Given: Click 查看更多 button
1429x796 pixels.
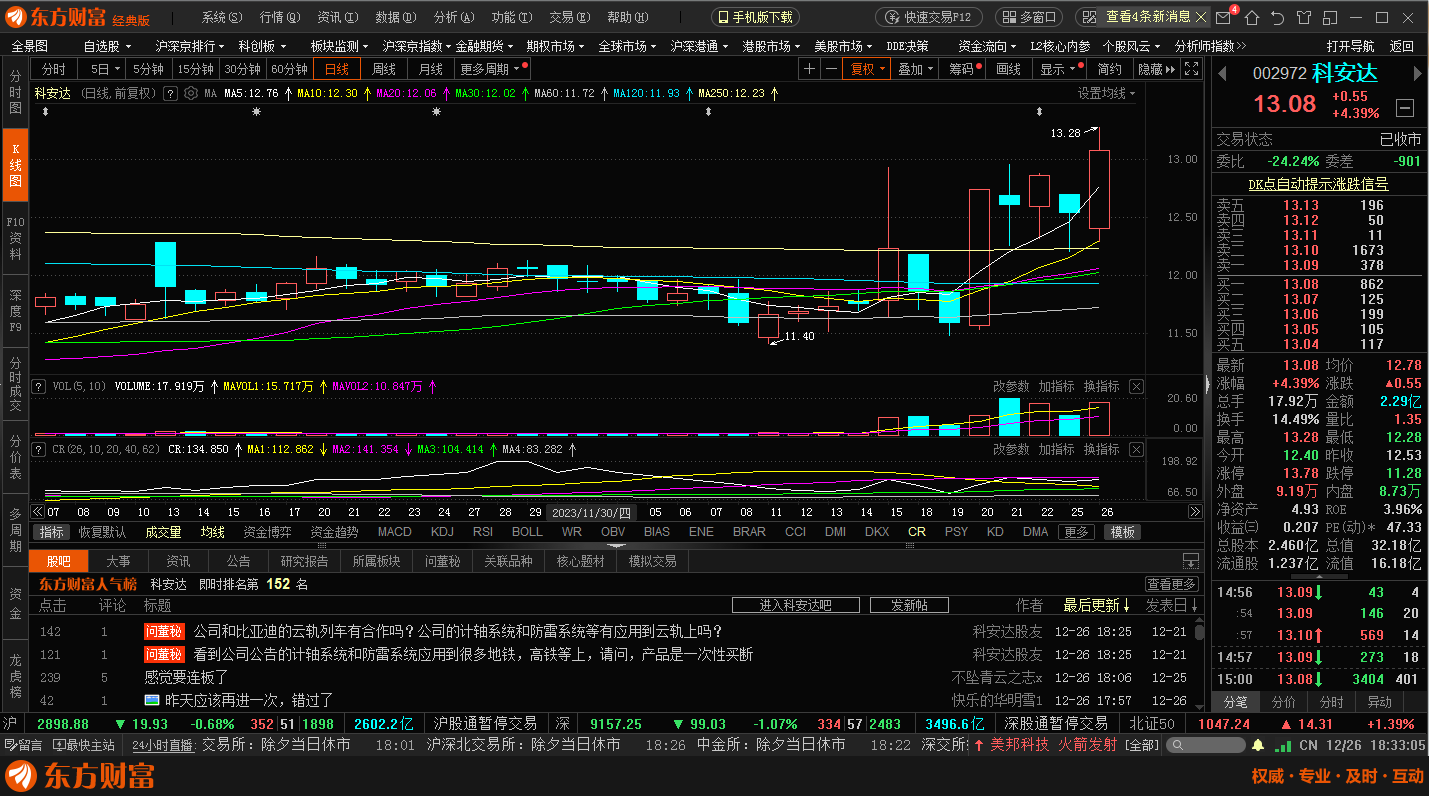Looking at the screenshot, I should [1172, 584].
